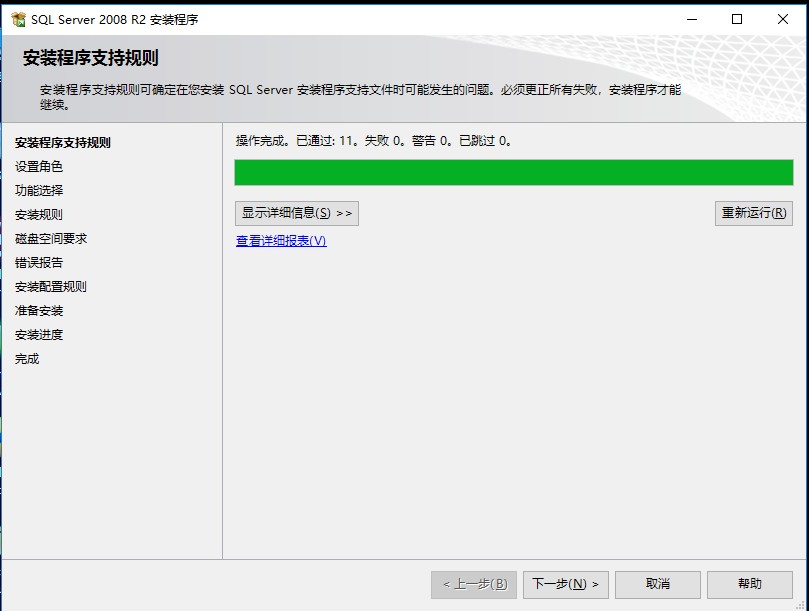The image size is (809, 611).
Task: Click the 重新运行(R) button
Action: point(753,213)
